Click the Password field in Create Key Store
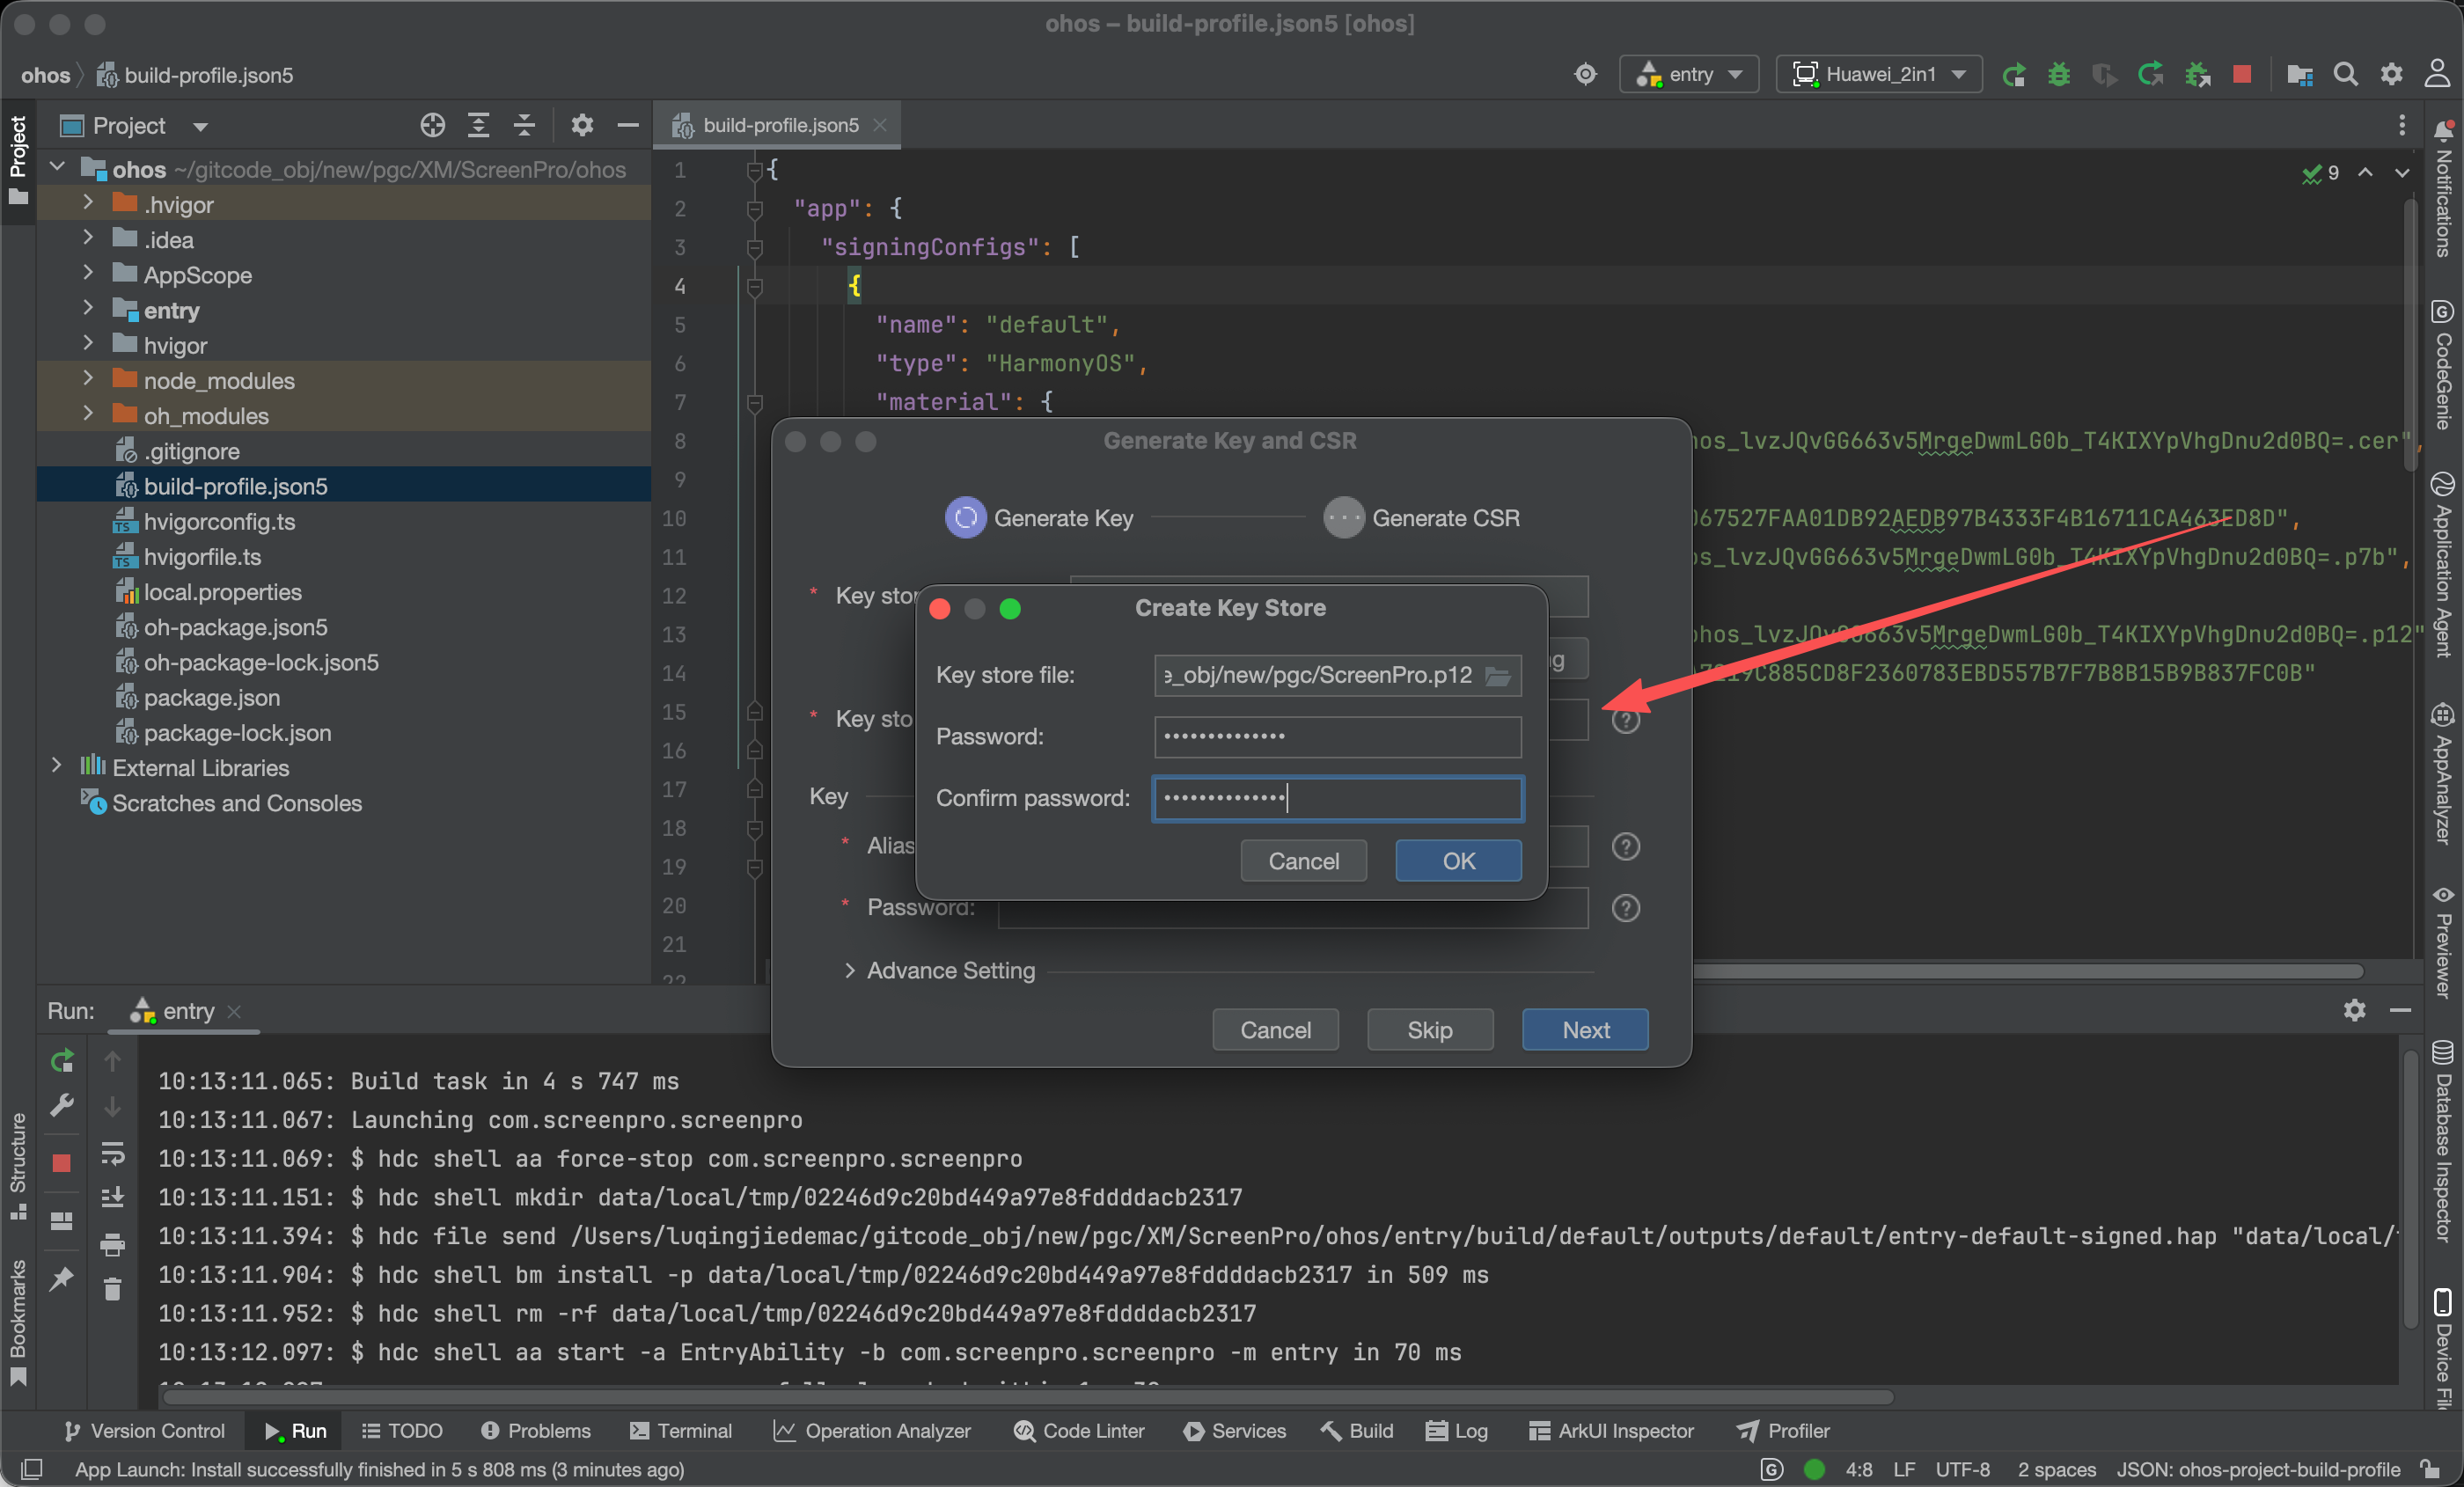The width and height of the screenshot is (2464, 1487). [1337, 737]
